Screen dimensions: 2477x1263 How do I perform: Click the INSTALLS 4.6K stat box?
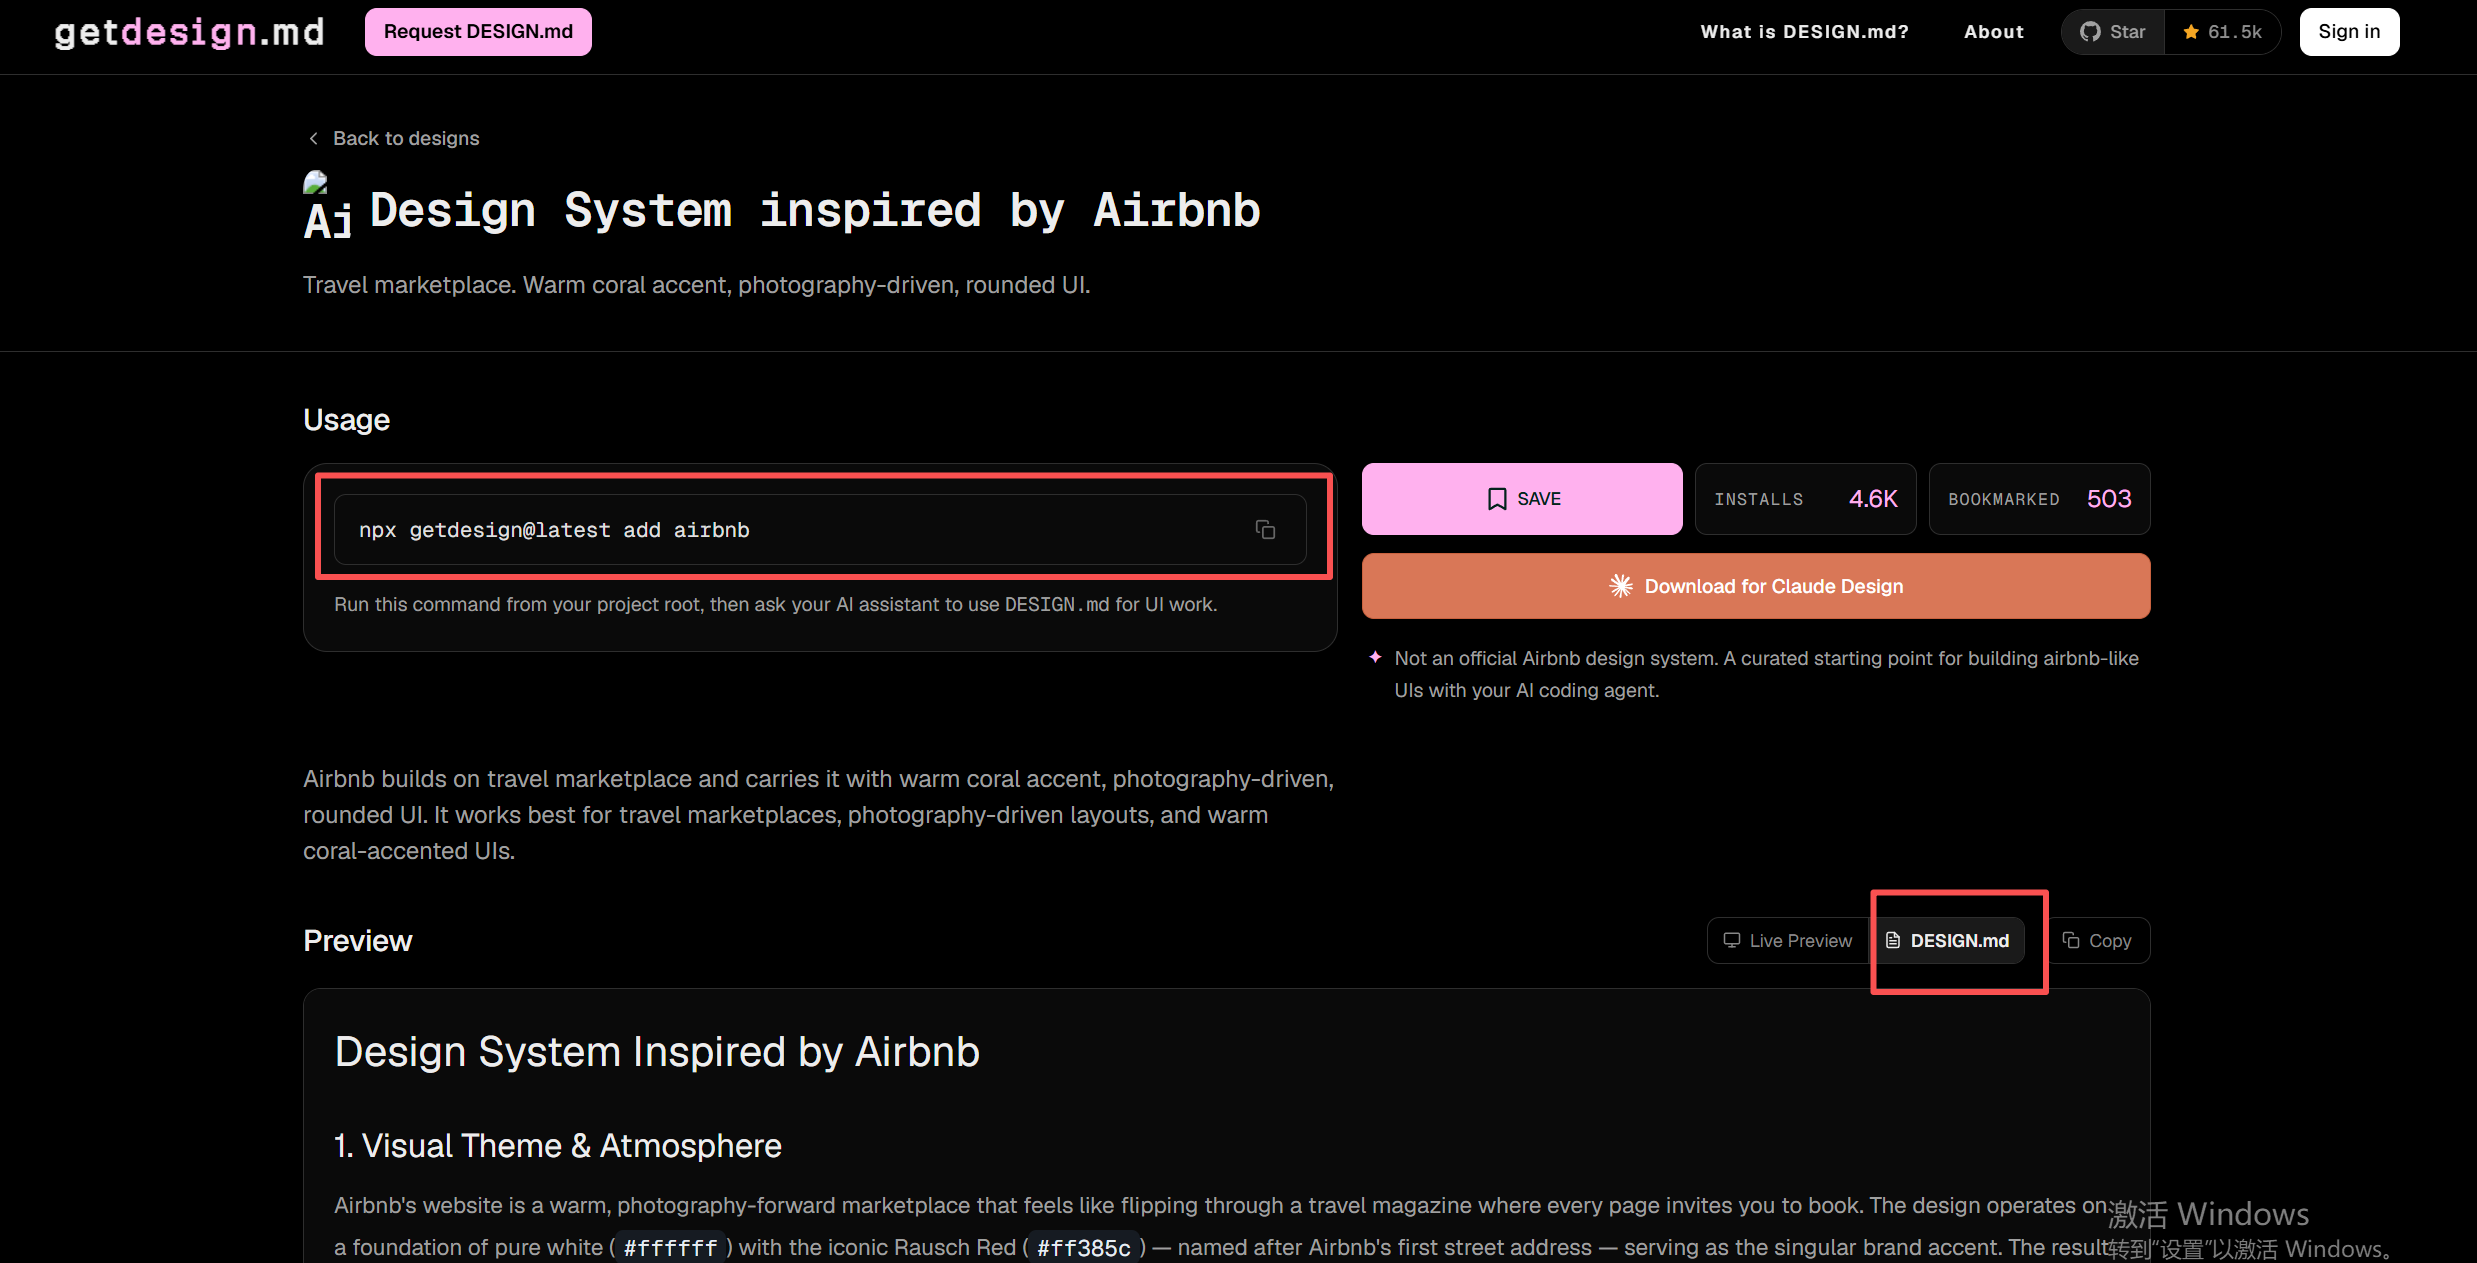tap(1805, 499)
